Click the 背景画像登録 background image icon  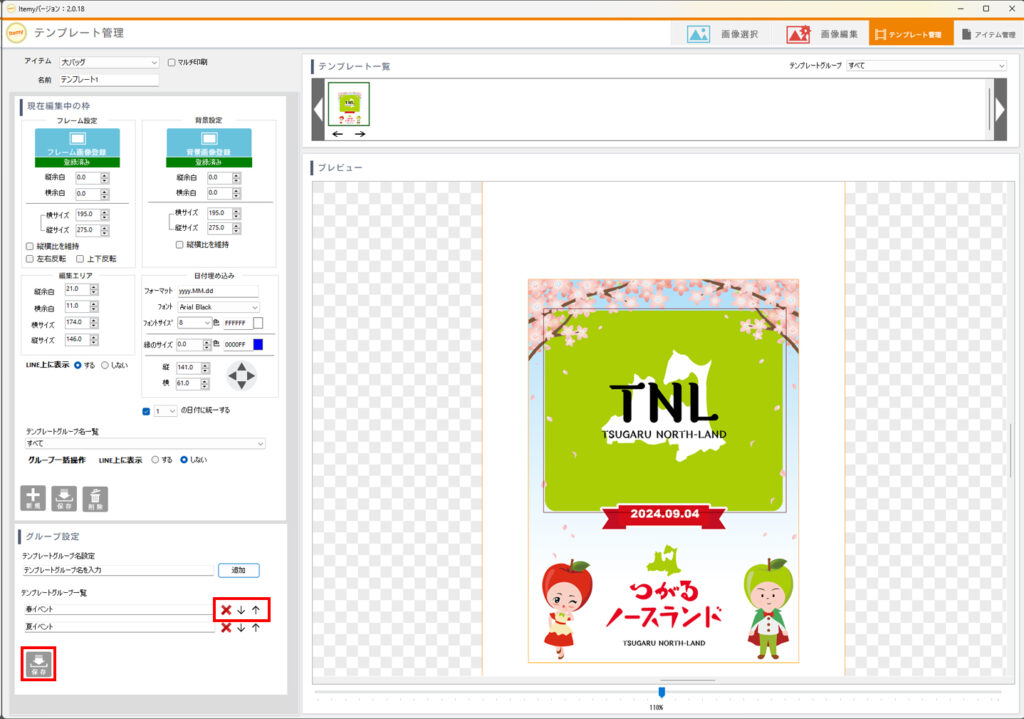pyautogui.click(x=208, y=142)
